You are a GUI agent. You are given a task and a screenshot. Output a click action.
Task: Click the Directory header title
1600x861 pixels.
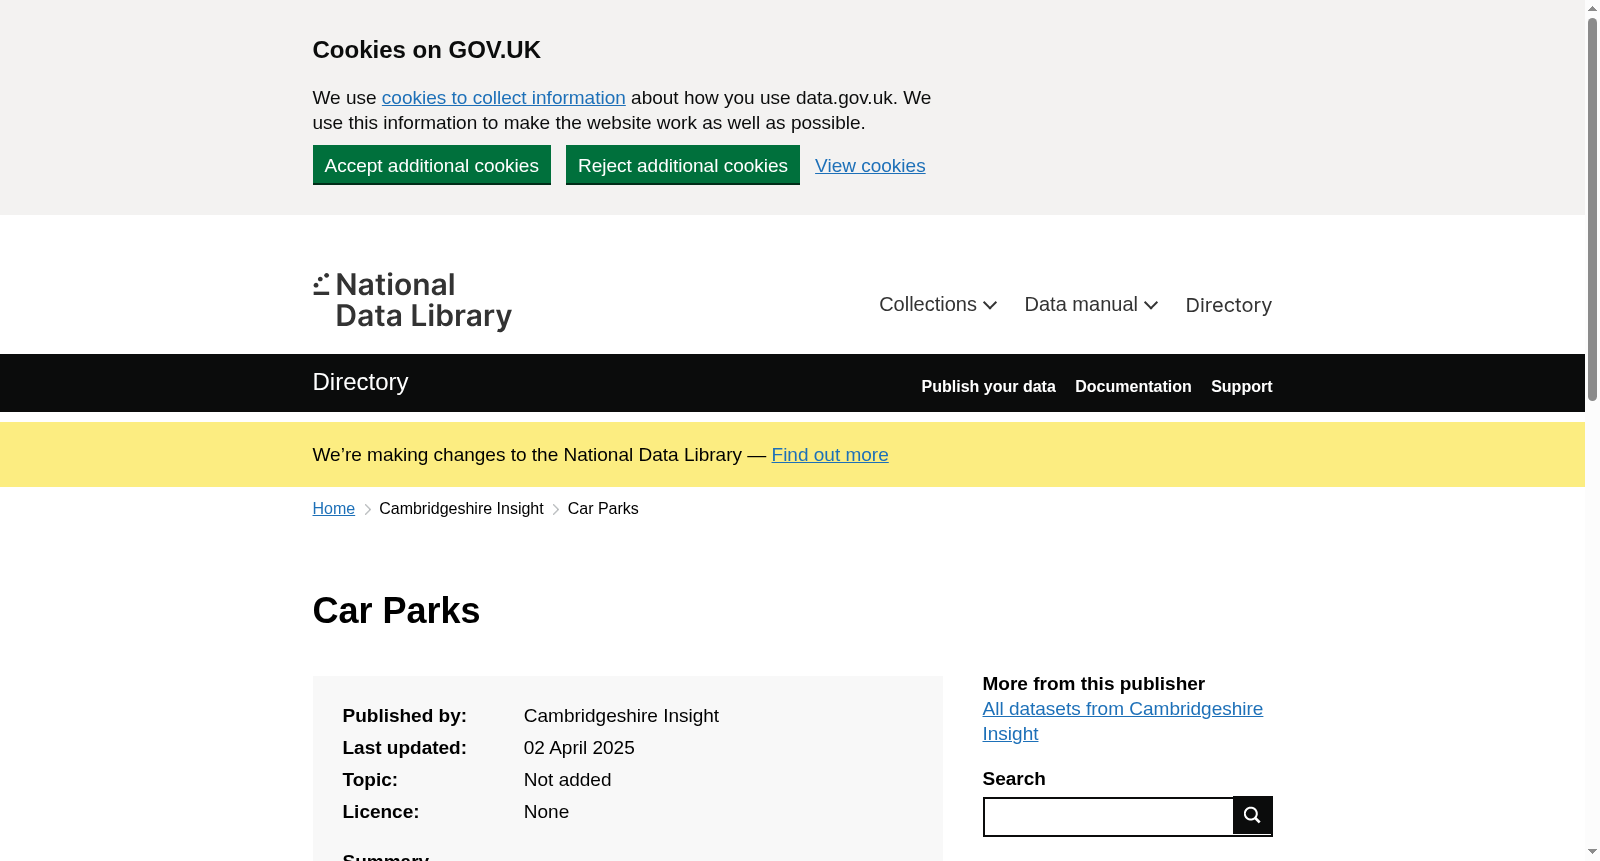(360, 382)
